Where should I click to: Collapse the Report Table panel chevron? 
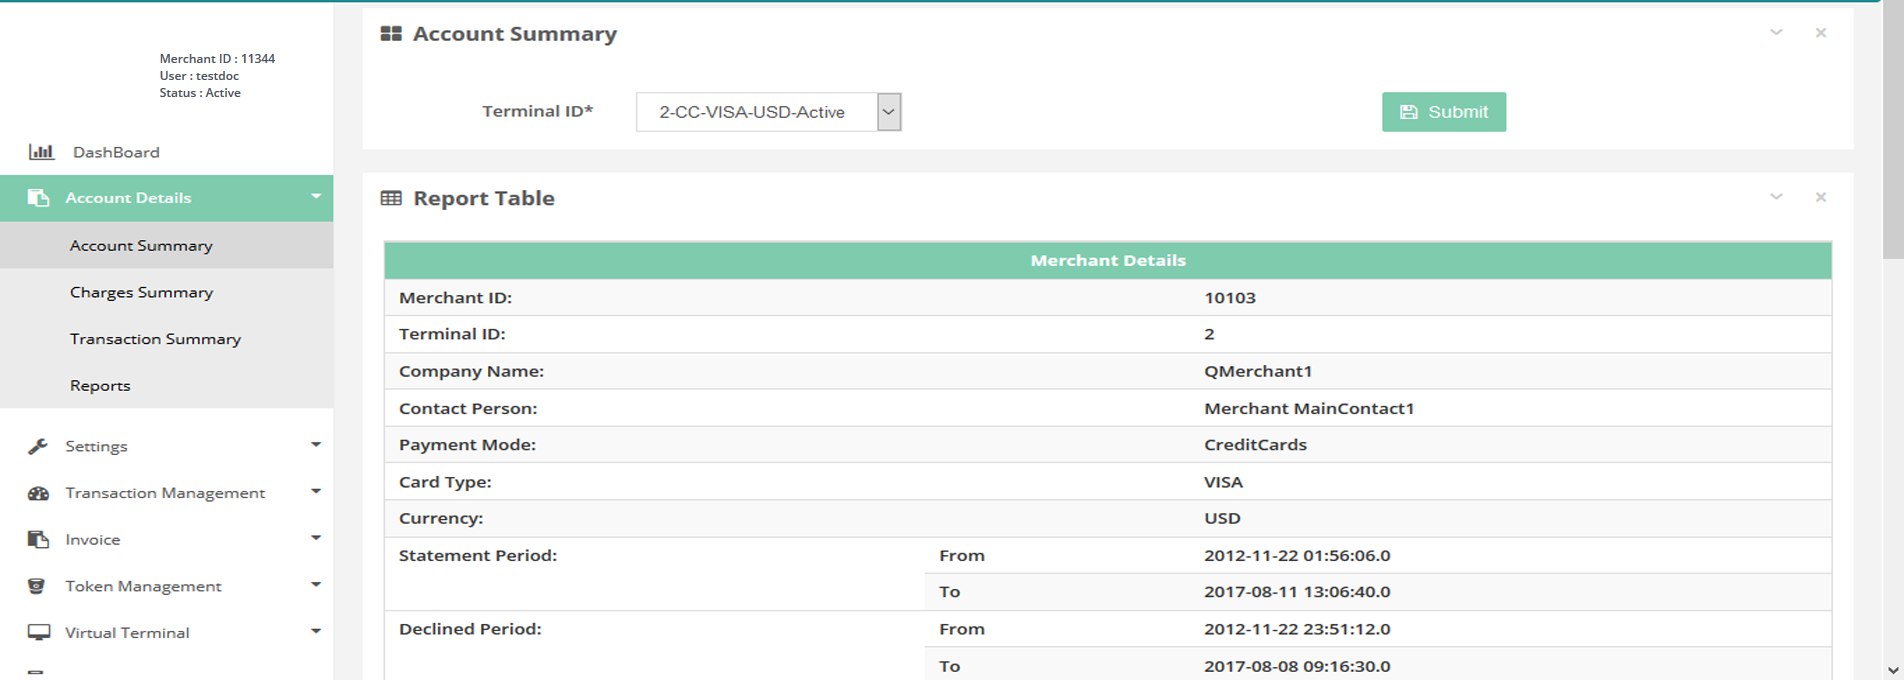tap(1776, 197)
